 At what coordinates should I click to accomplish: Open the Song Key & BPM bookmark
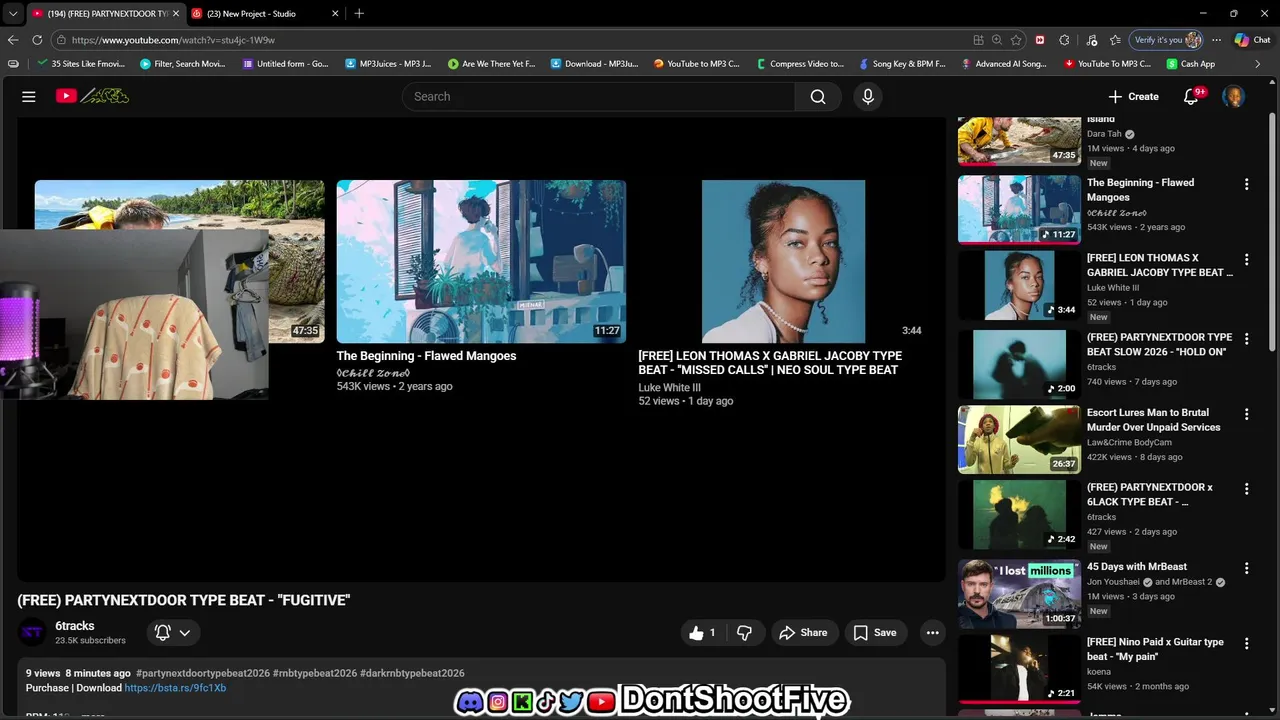(902, 64)
